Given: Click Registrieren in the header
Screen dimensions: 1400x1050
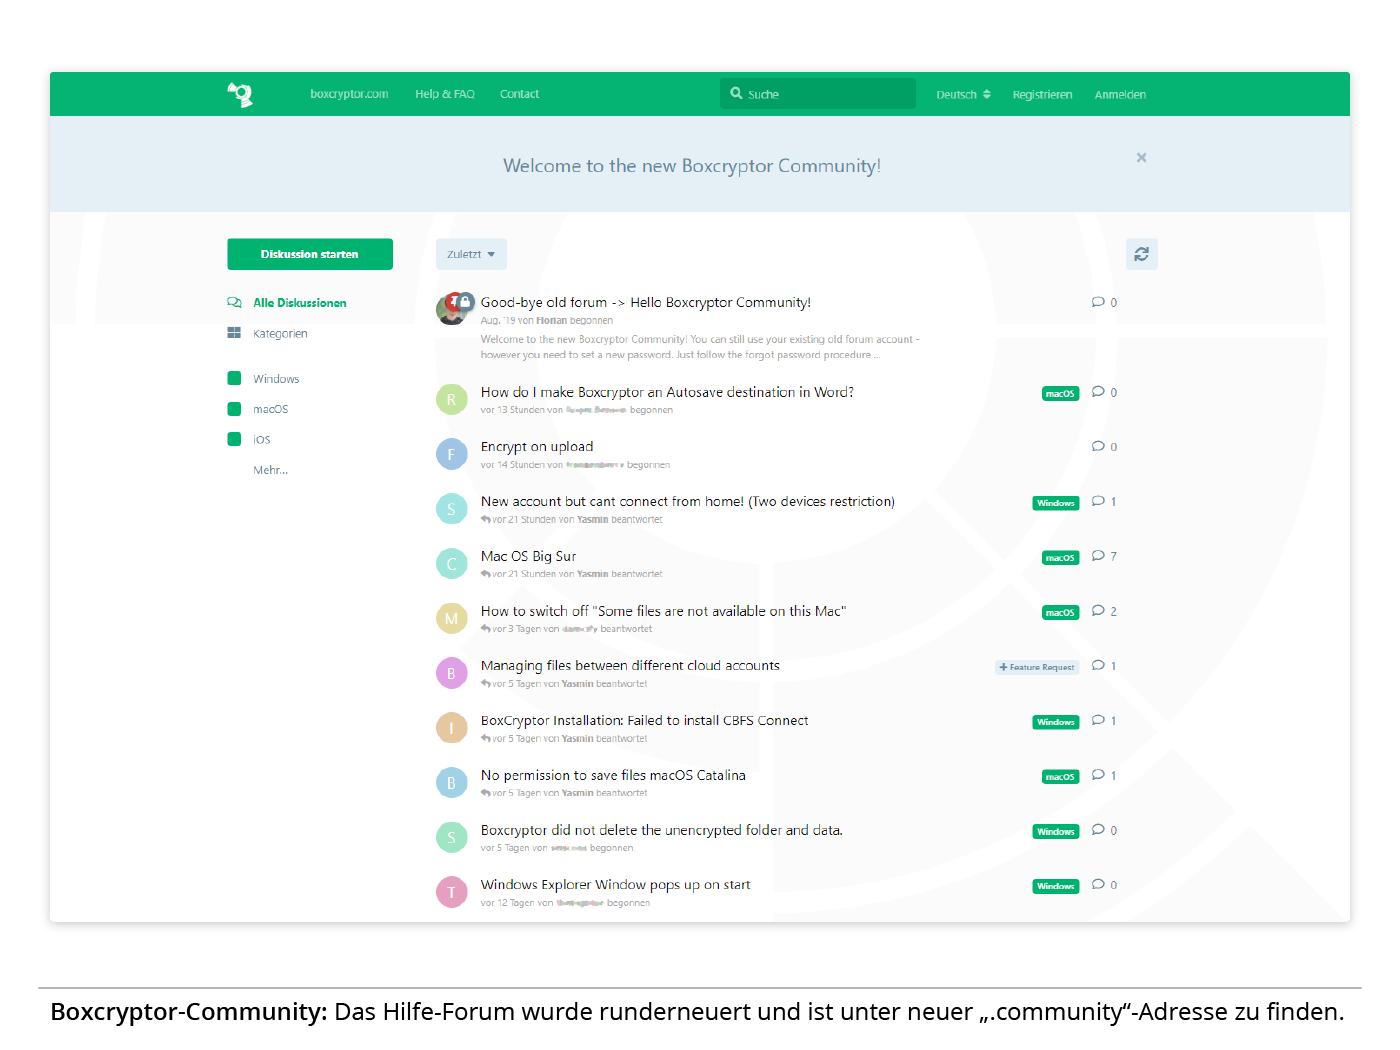Looking at the screenshot, I should click(x=1042, y=95).
